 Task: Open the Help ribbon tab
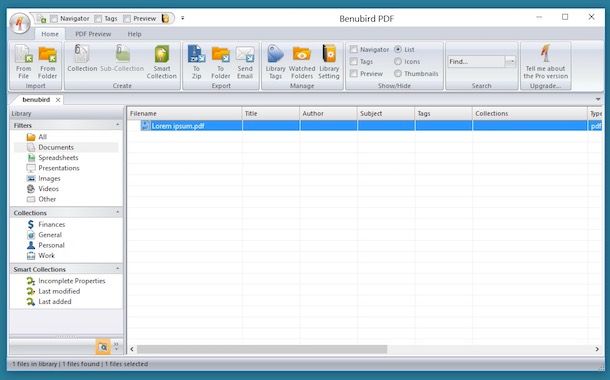(134, 34)
